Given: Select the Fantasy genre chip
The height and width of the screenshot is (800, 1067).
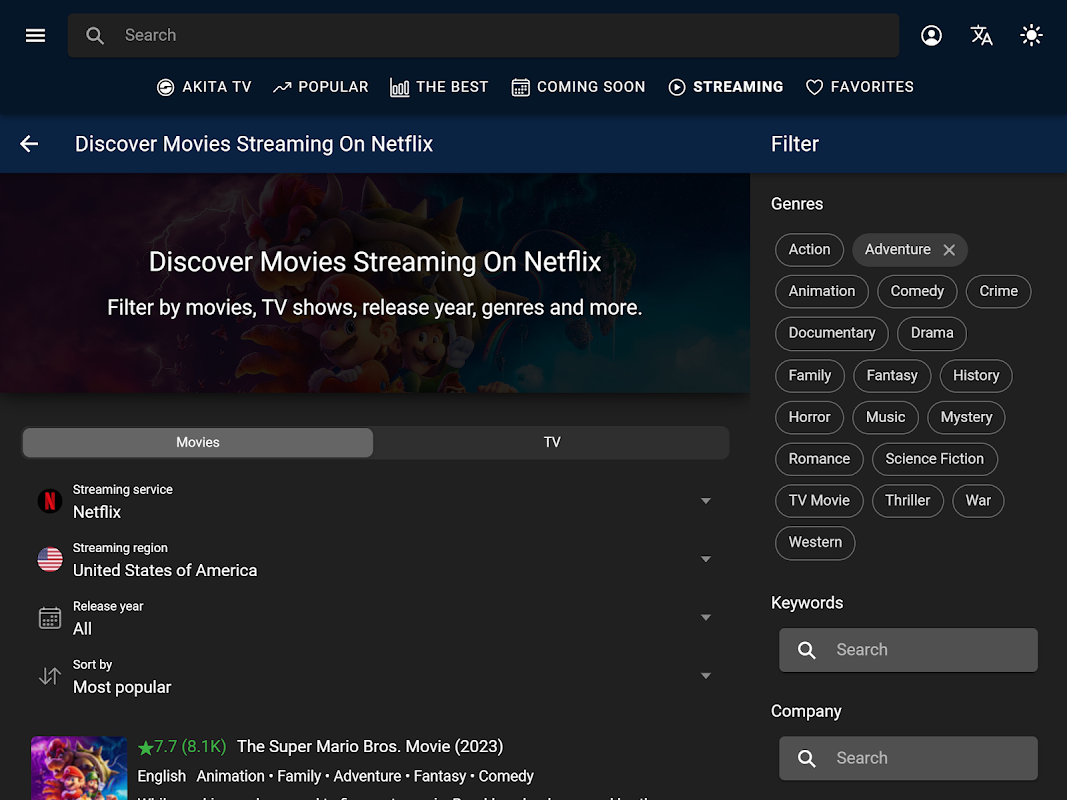Looking at the screenshot, I should tap(891, 376).
